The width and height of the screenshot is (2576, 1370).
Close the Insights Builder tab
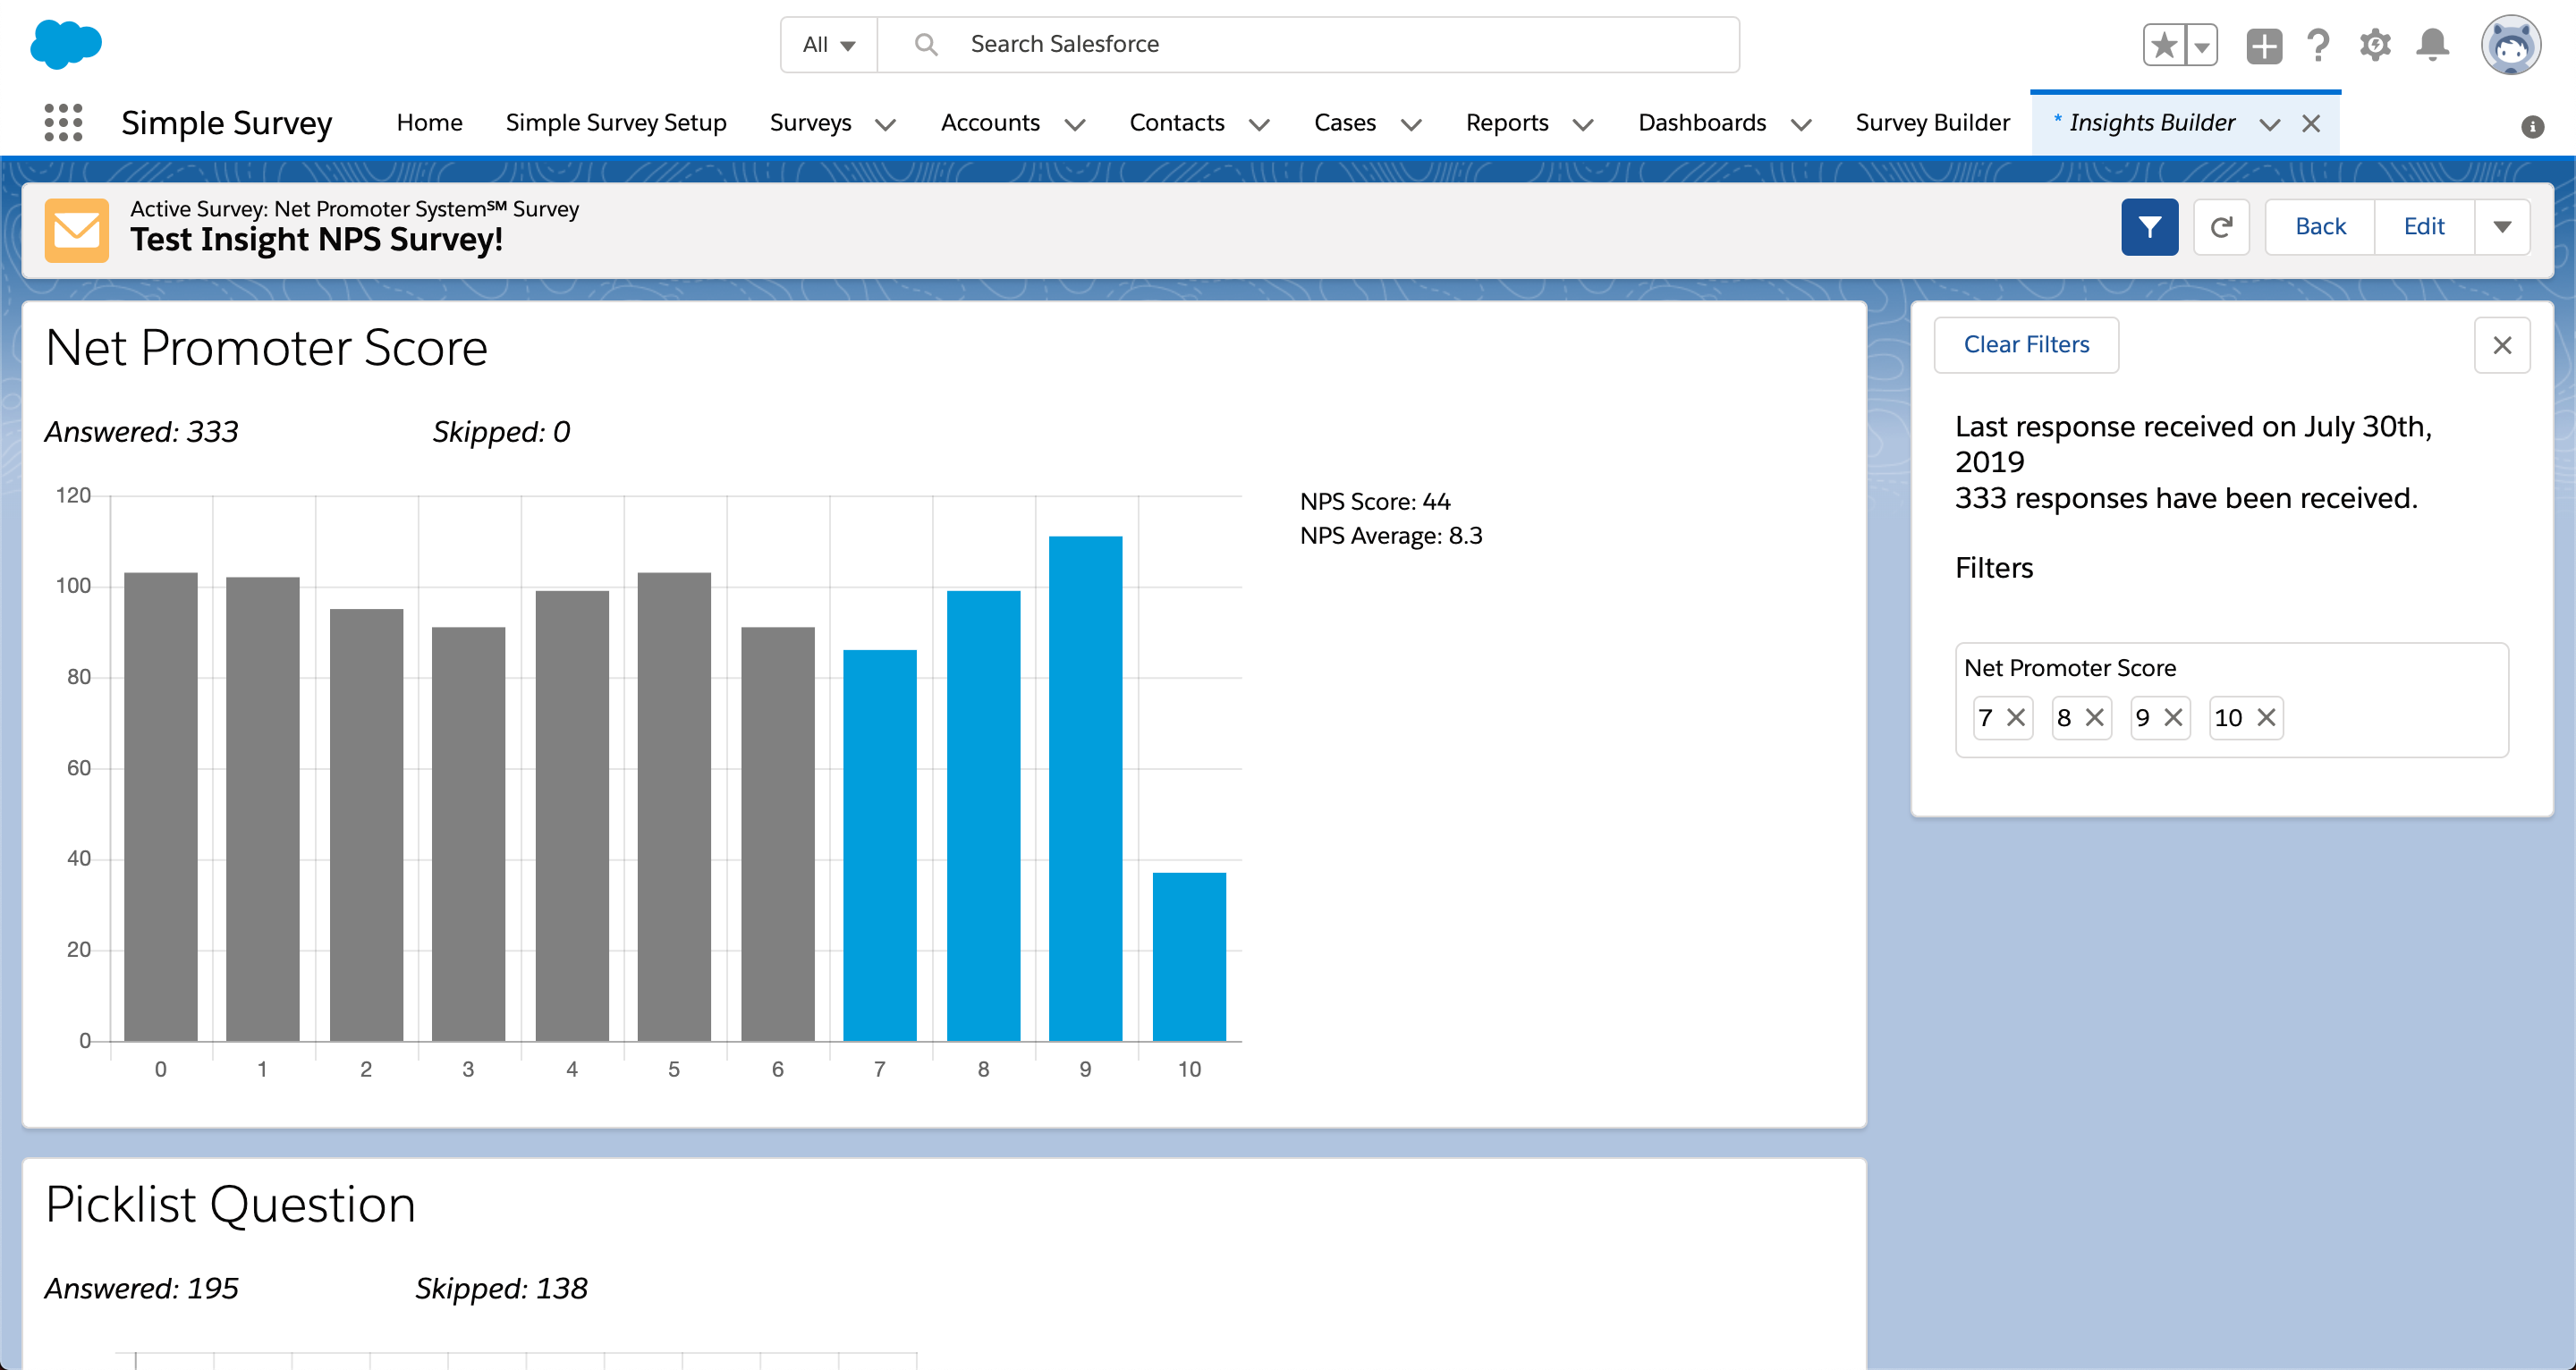click(2311, 123)
